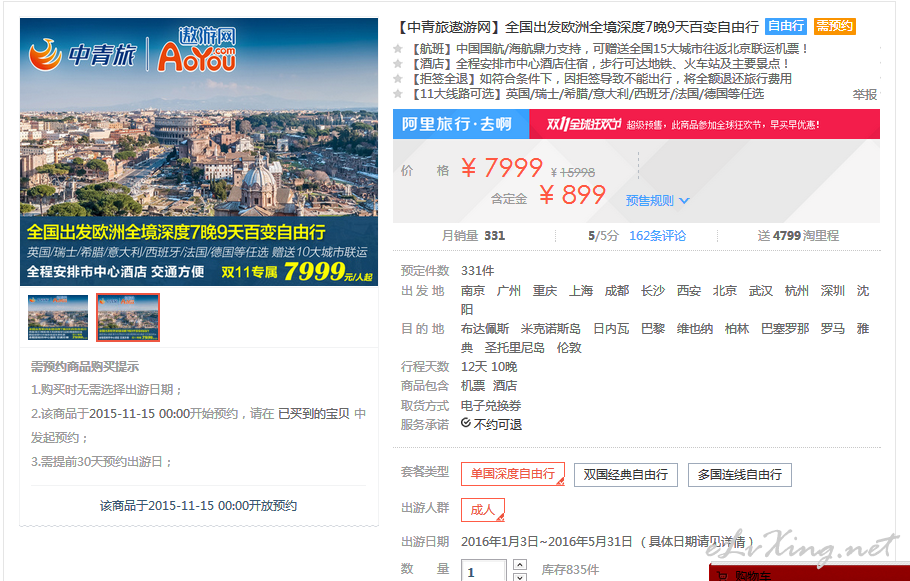The height and width of the screenshot is (581, 910).
Task: Click departure city 南京
Action: 473,291
